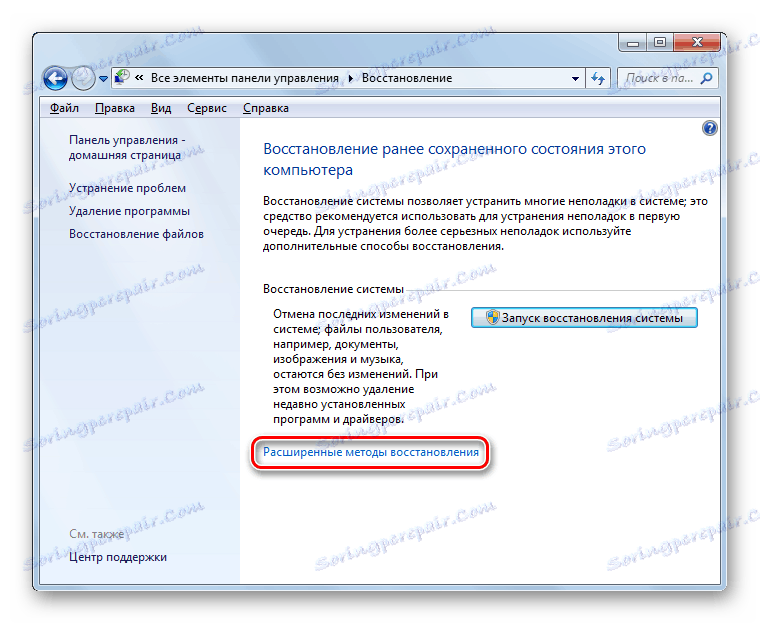Open Устранение проблем link
The height and width of the screenshot is (624, 760).
(x=127, y=188)
